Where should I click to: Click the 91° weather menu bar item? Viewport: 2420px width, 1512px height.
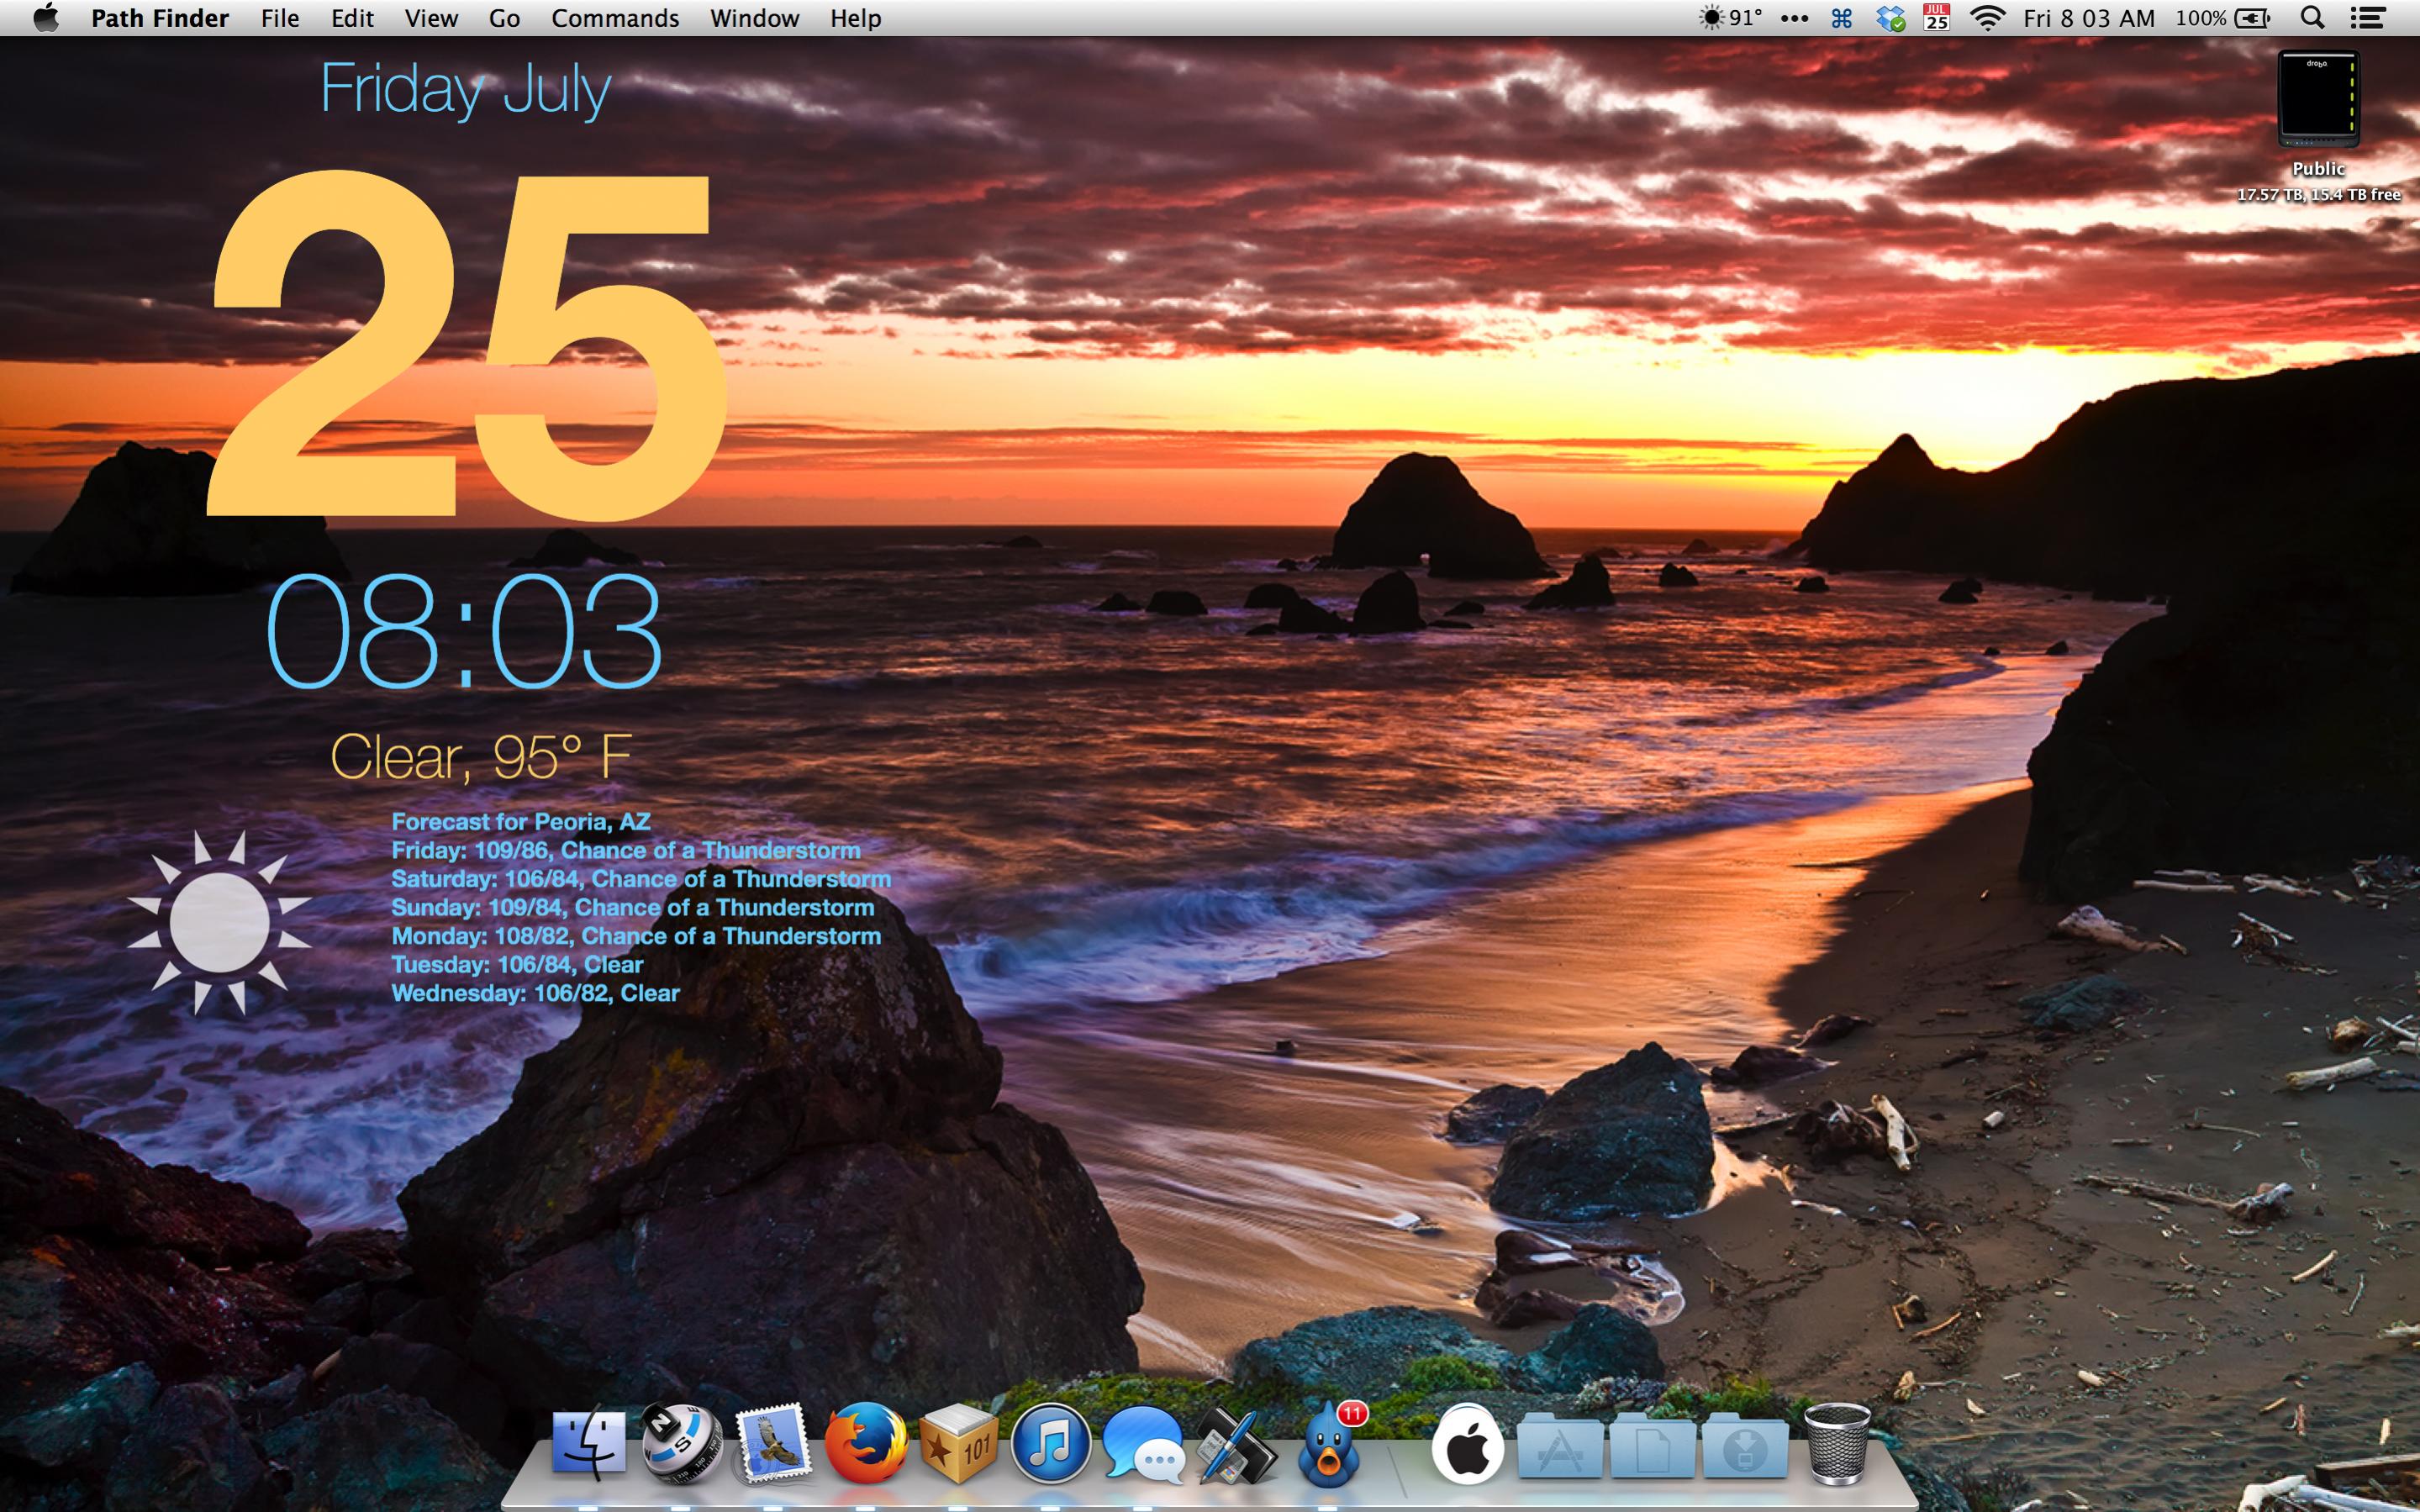pyautogui.click(x=1732, y=18)
